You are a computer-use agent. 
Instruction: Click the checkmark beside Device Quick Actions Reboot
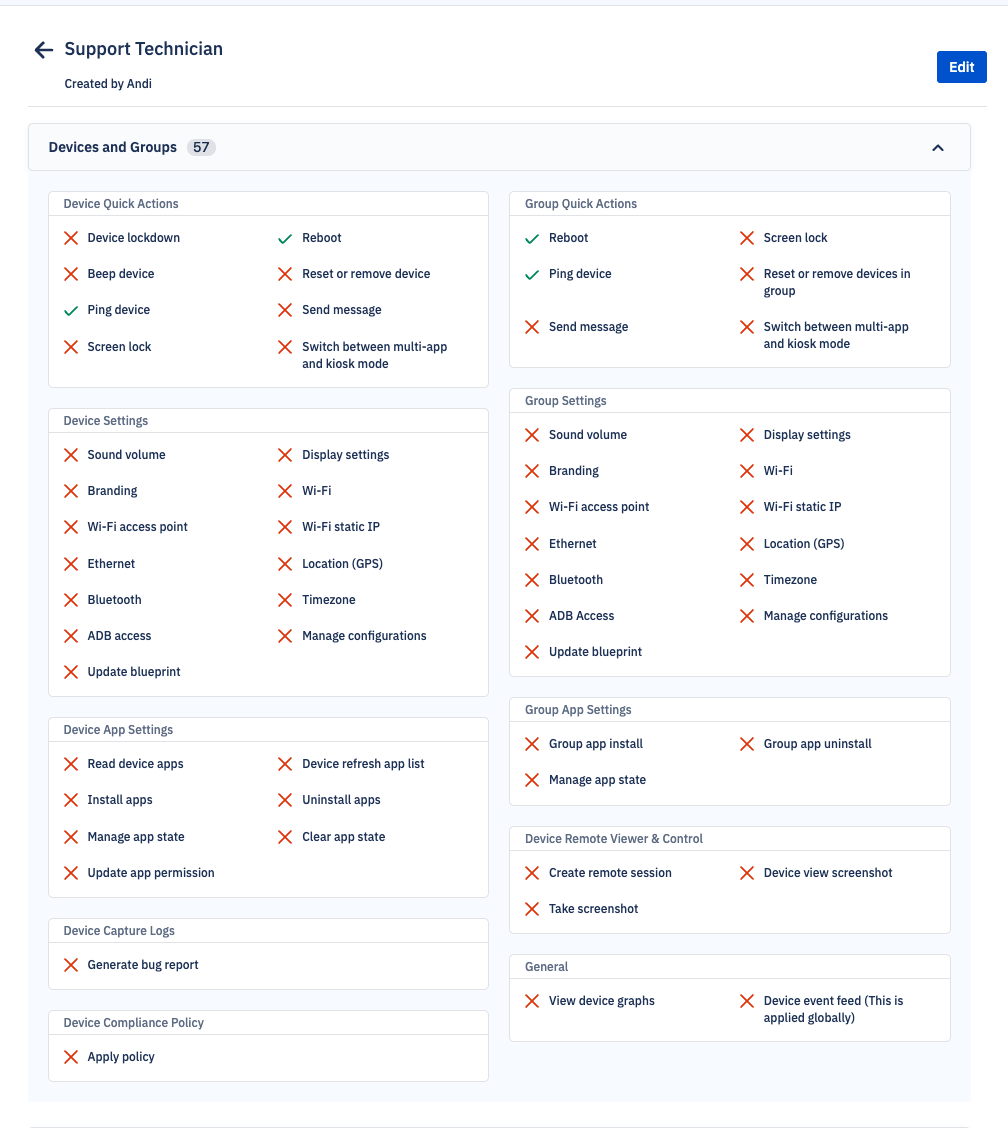click(x=285, y=239)
